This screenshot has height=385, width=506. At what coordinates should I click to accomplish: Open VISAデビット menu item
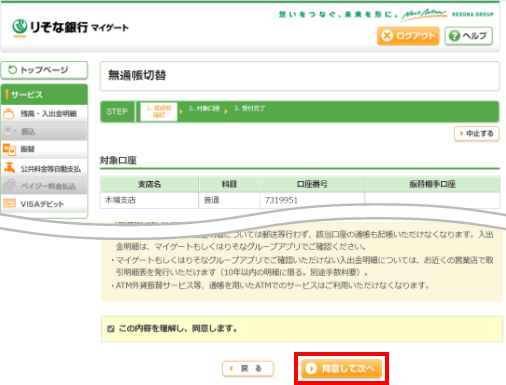pos(44,204)
